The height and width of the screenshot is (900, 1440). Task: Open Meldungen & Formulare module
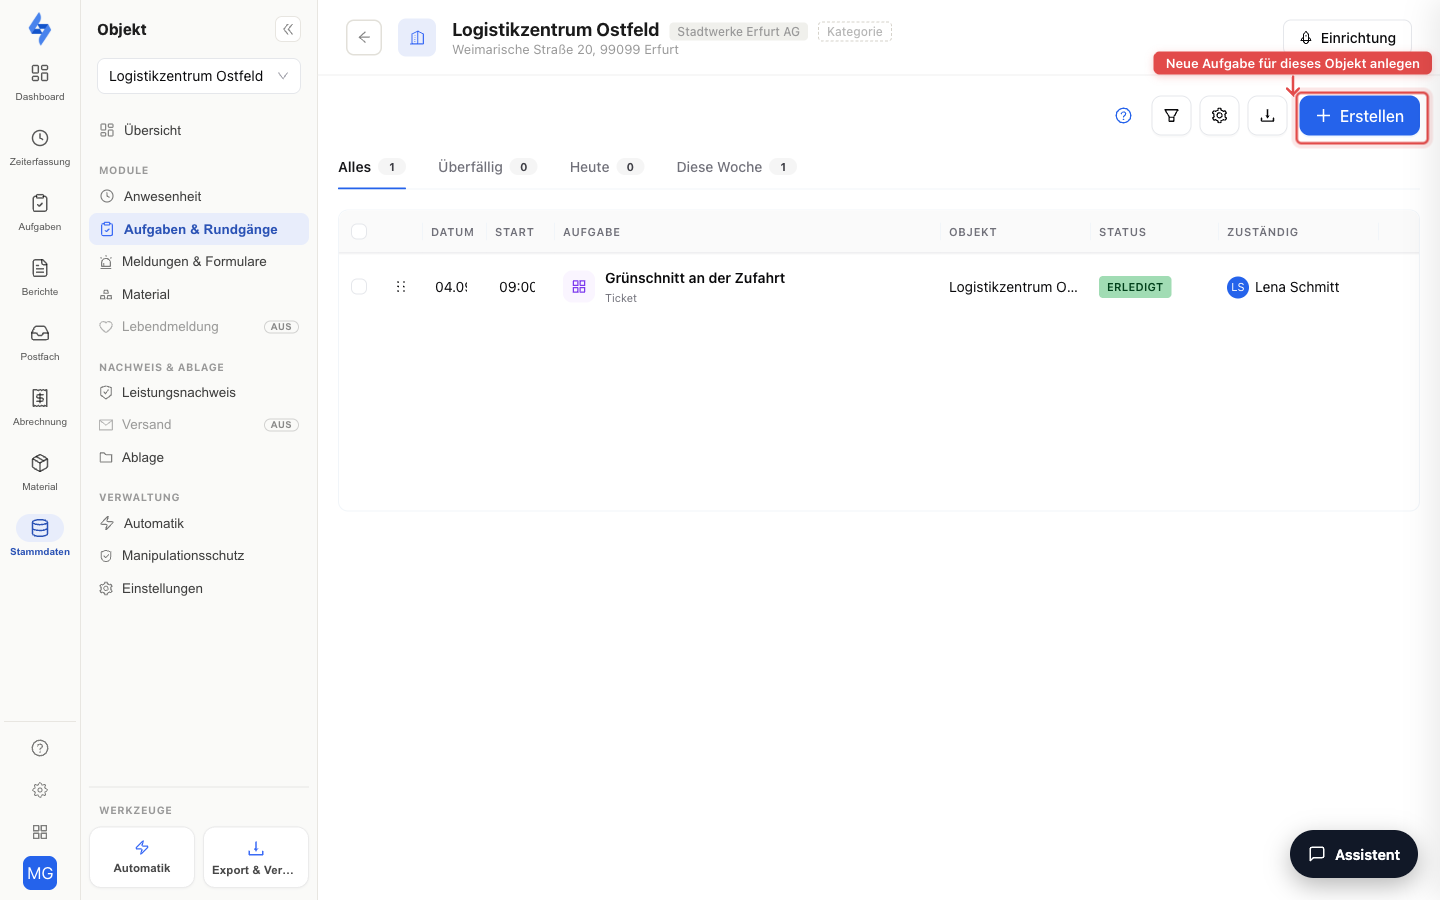coord(199,261)
